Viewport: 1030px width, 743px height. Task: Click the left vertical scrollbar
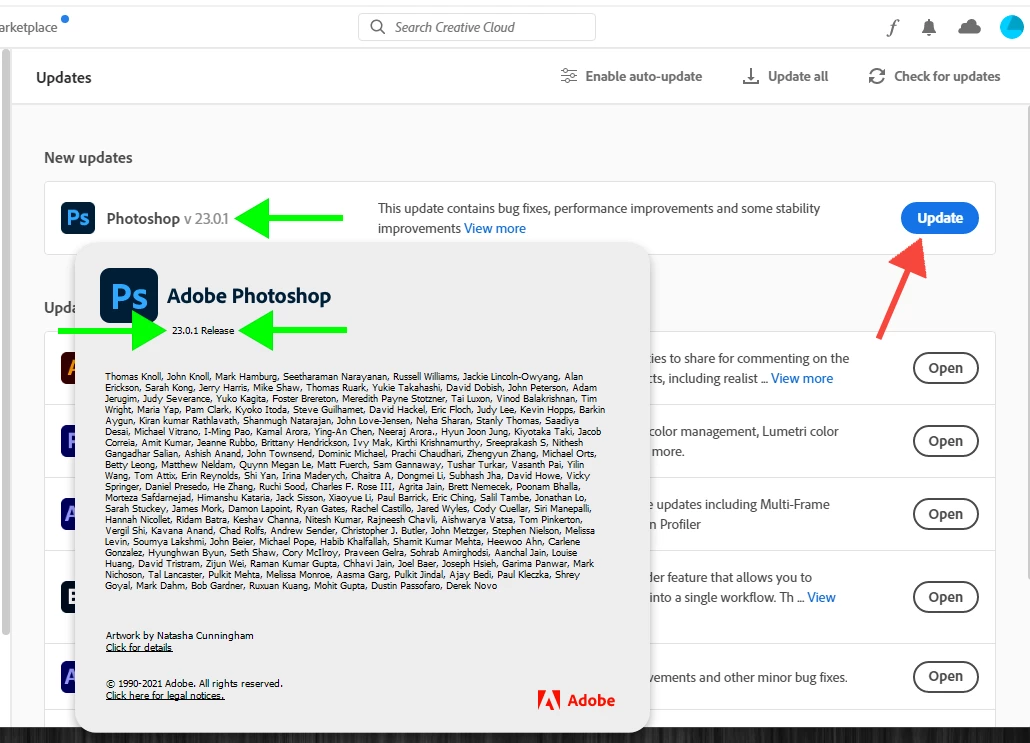pyautogui.click(x=6, y=342)
